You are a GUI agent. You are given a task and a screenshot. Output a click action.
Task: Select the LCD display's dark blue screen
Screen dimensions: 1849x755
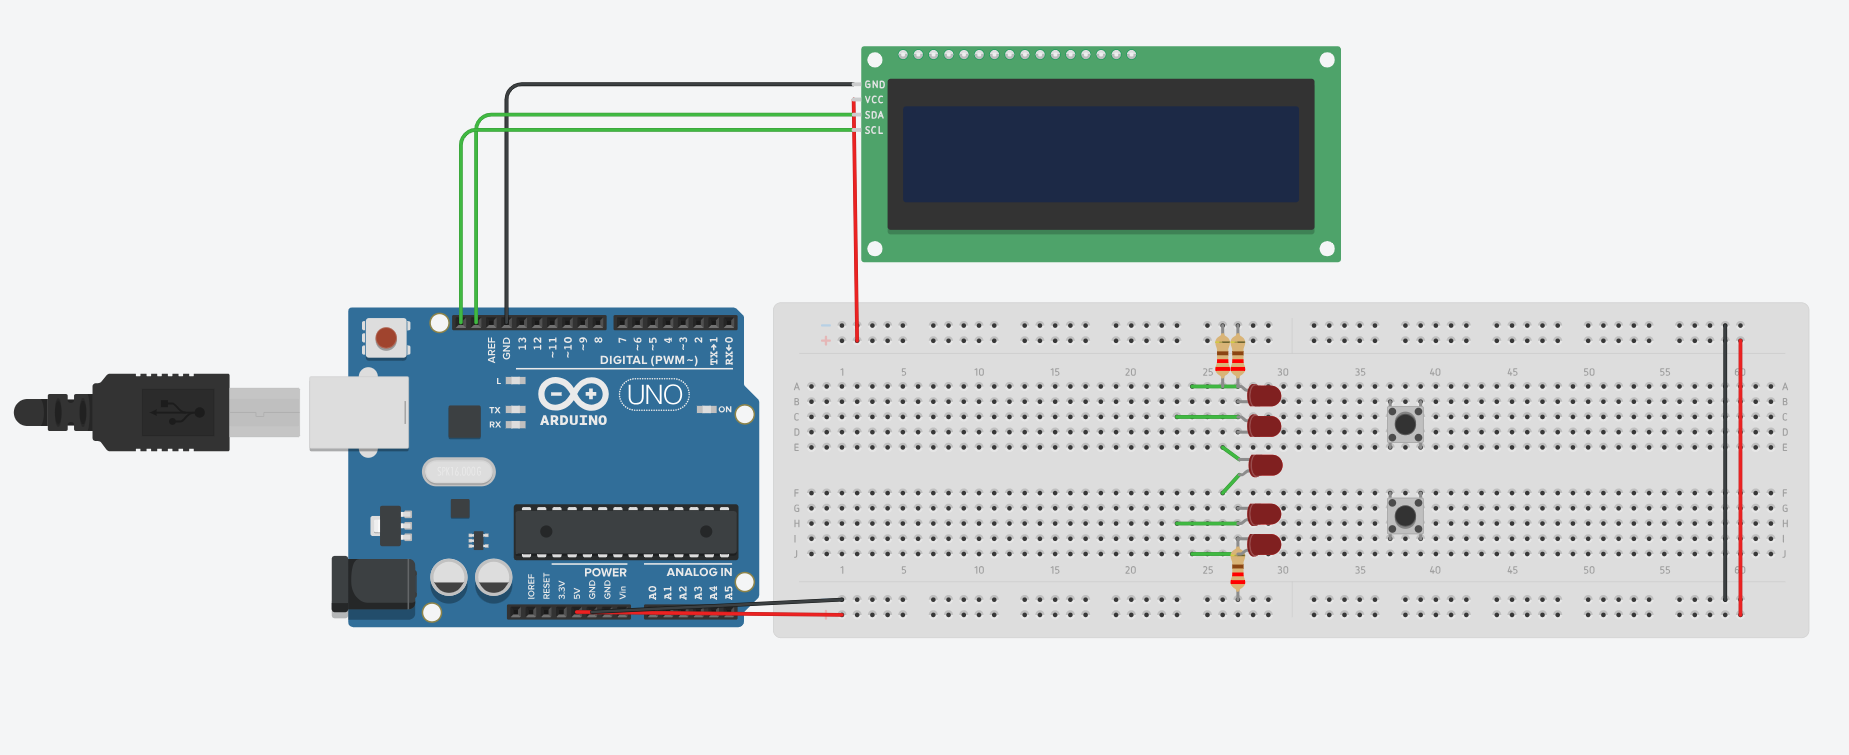point(1100,154)
